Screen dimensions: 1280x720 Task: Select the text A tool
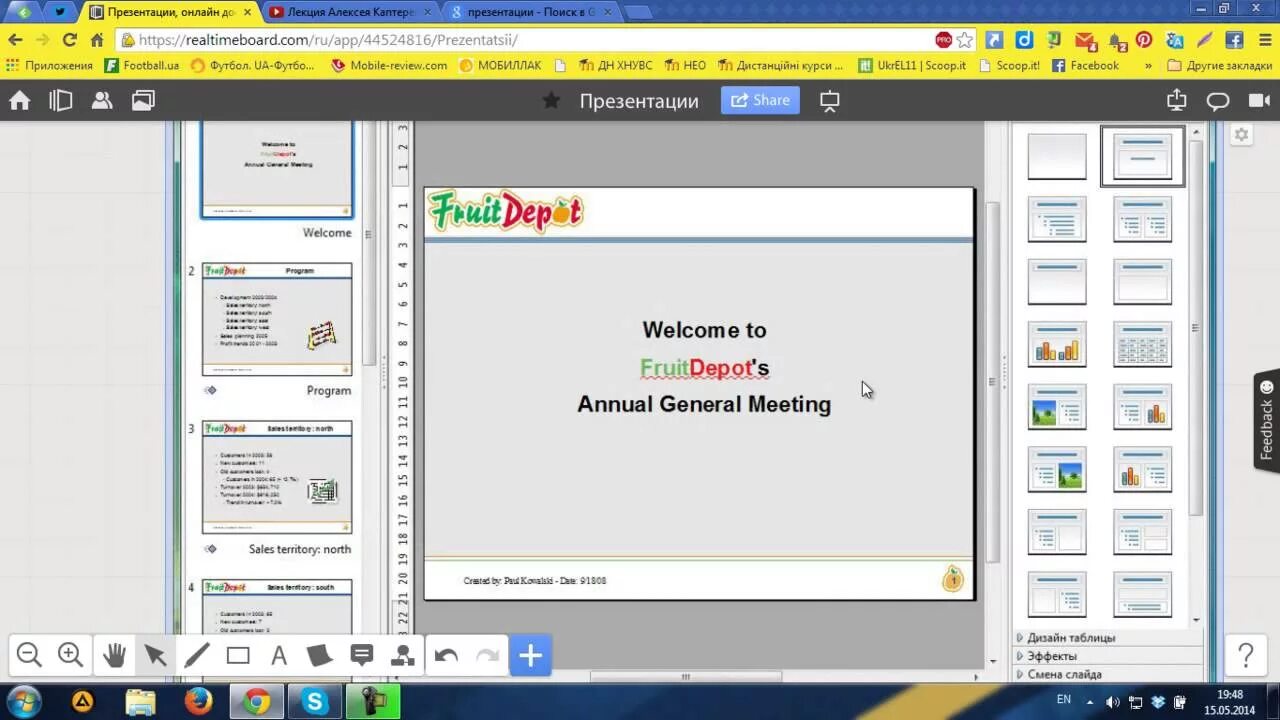coord(279,656)
